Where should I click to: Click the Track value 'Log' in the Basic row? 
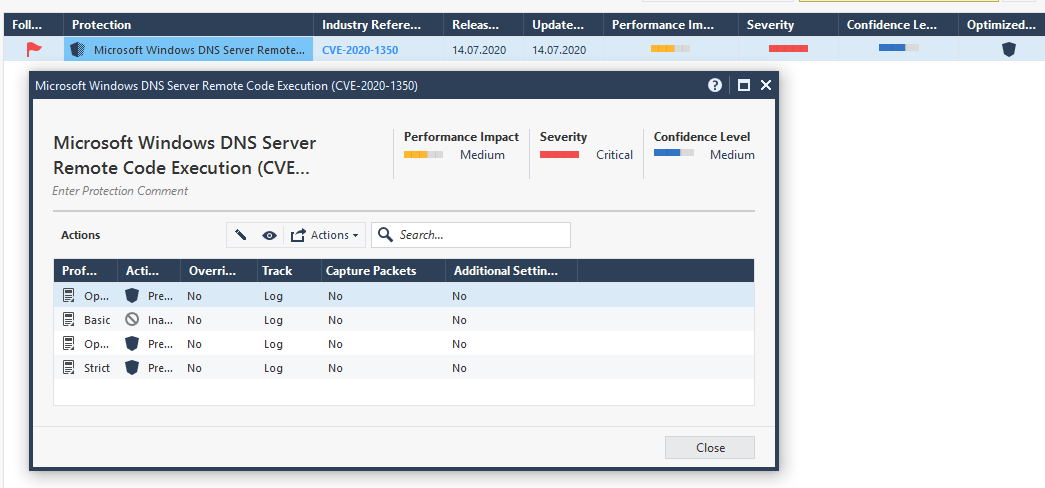[x=273, y=320]
